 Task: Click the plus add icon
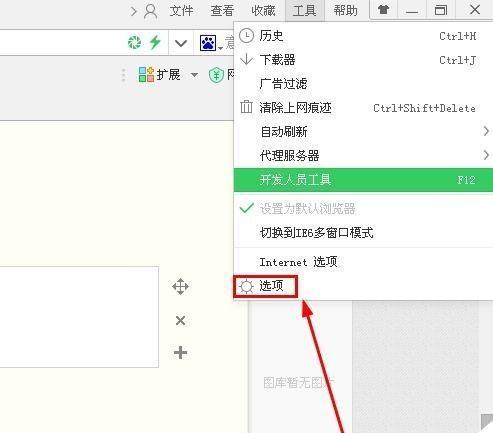tap(180, 352)
